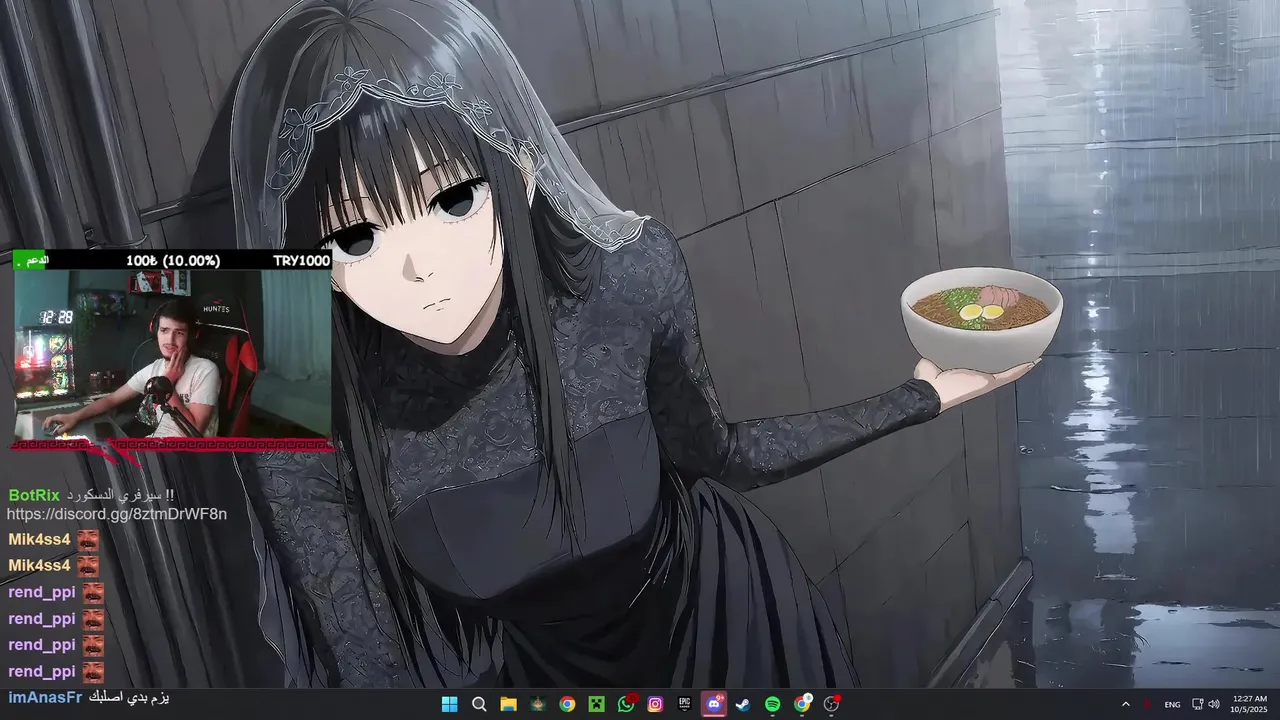Screen dimensions: 1280x720
Task: Open Spotify from the taskbar
Action: pyautogui.click(x=772, y=704)
